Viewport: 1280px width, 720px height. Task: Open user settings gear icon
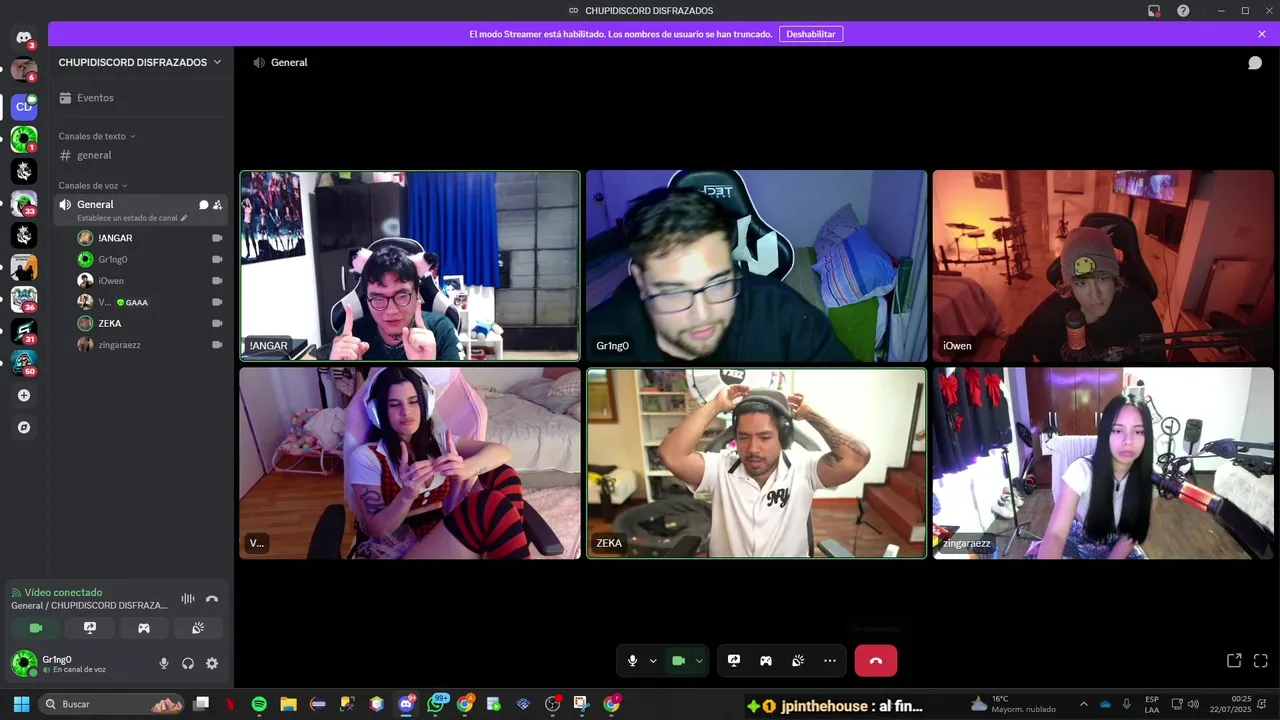point(212,663)
